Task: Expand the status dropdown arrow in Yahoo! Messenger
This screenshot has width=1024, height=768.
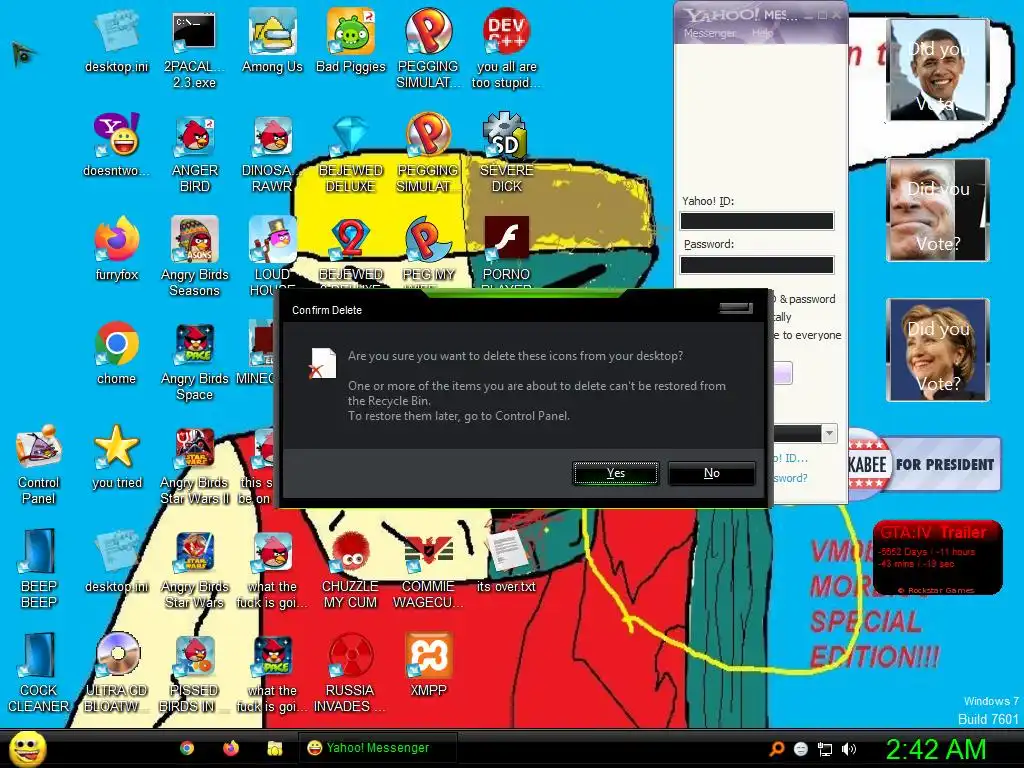Action: point(829,433)
